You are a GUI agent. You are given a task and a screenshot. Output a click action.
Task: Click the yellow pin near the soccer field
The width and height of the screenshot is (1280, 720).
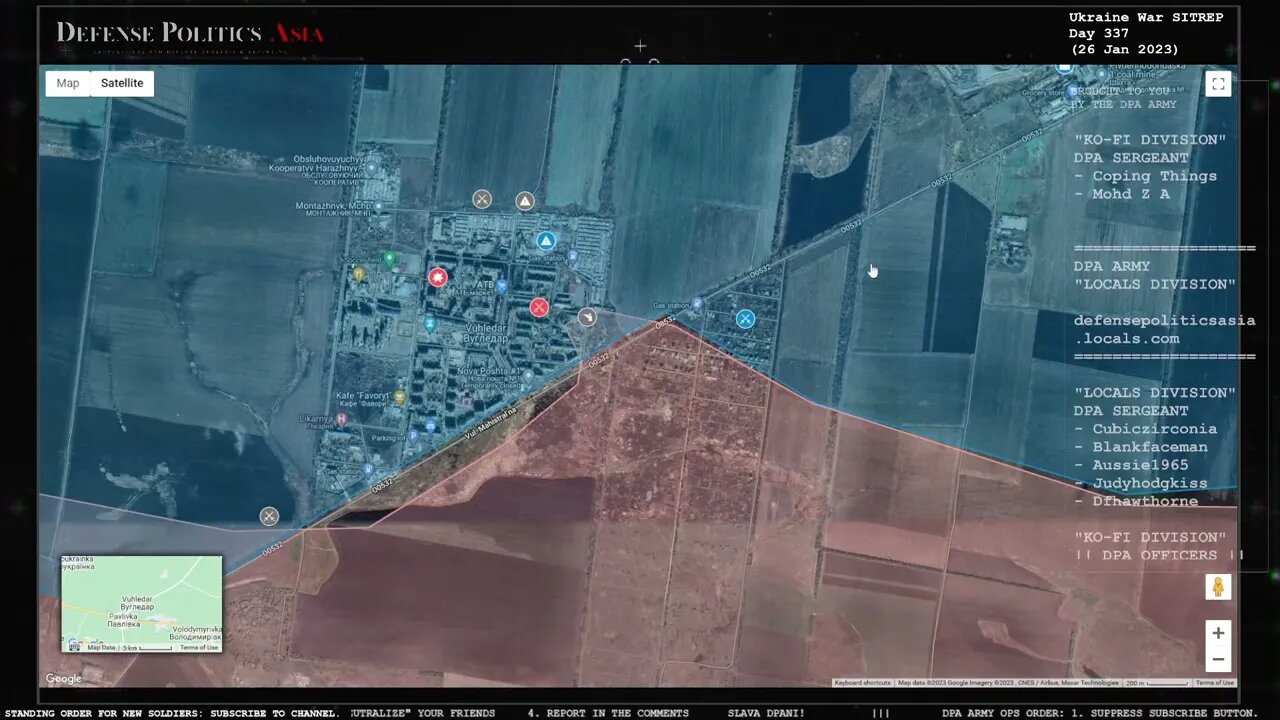point(359,273)
